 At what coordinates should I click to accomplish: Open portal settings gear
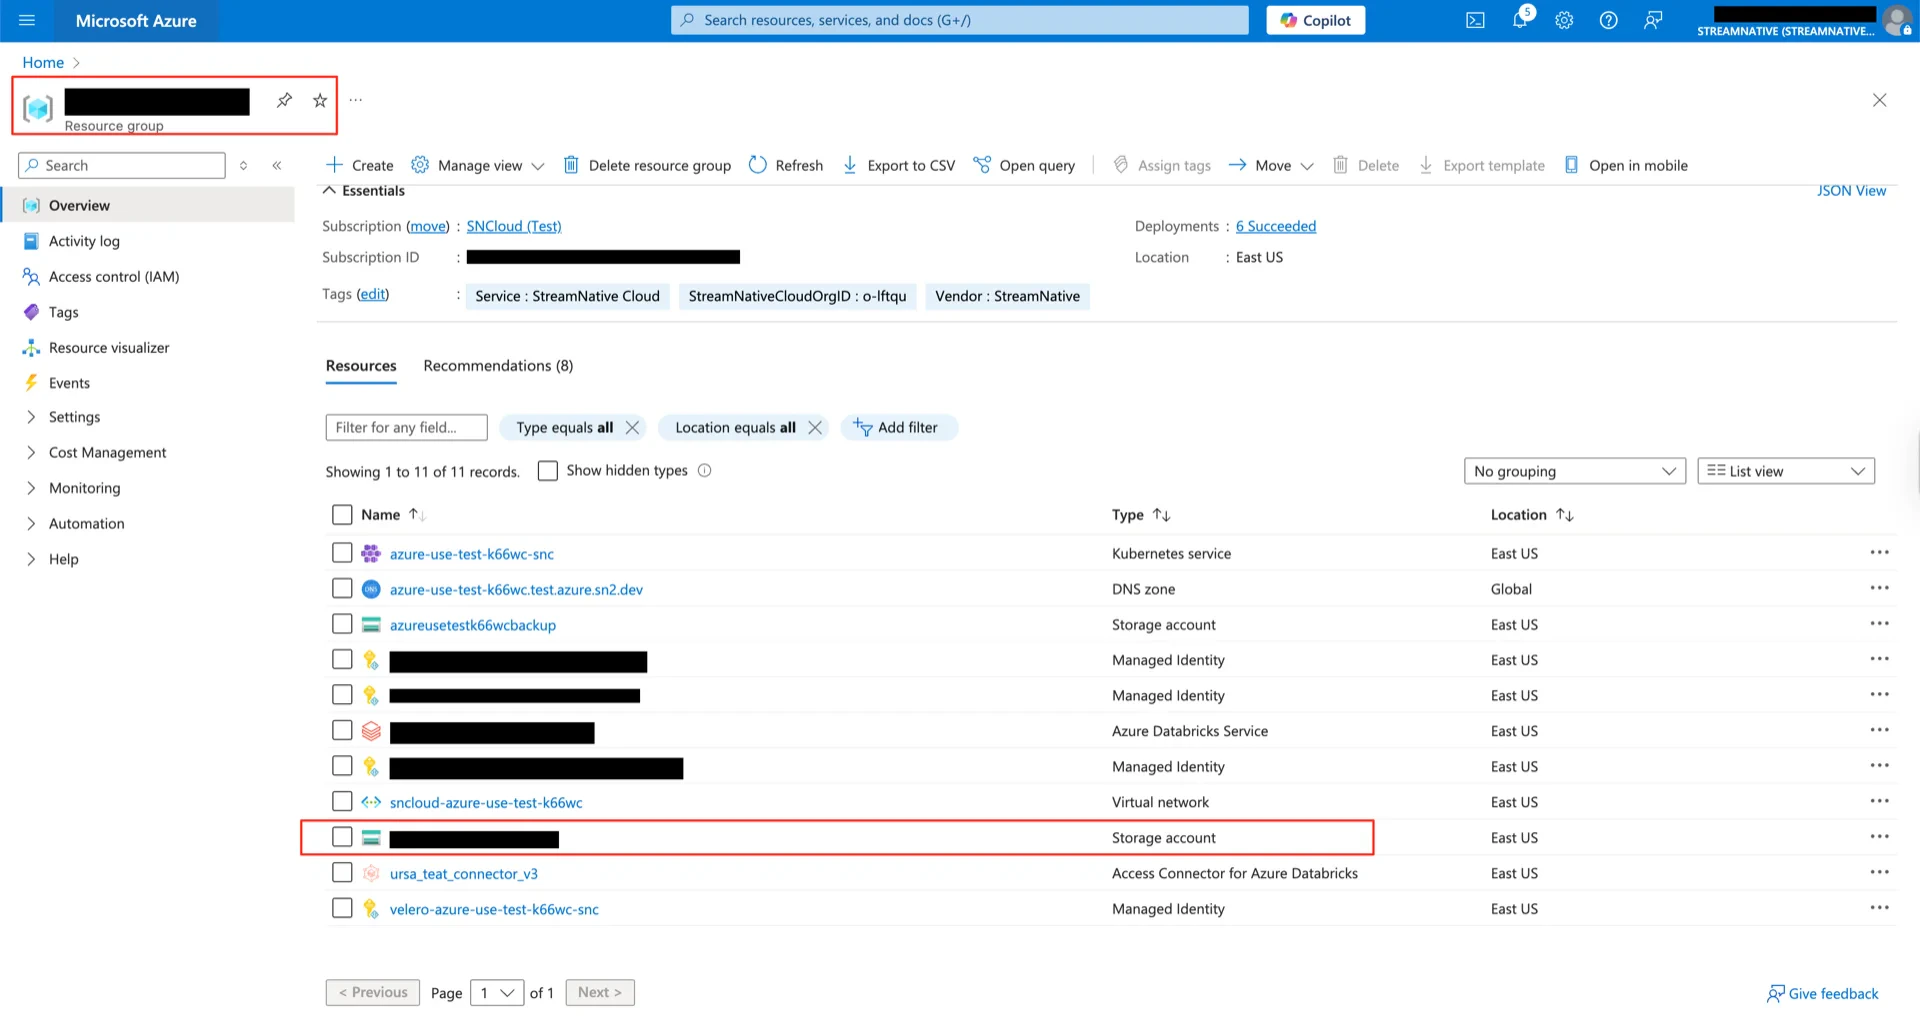tap(1564, 20)
